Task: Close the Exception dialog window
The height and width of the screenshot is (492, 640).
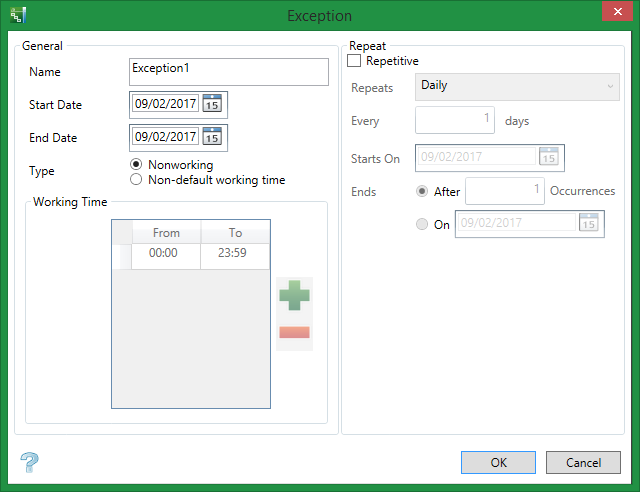Action: (618, 11)
